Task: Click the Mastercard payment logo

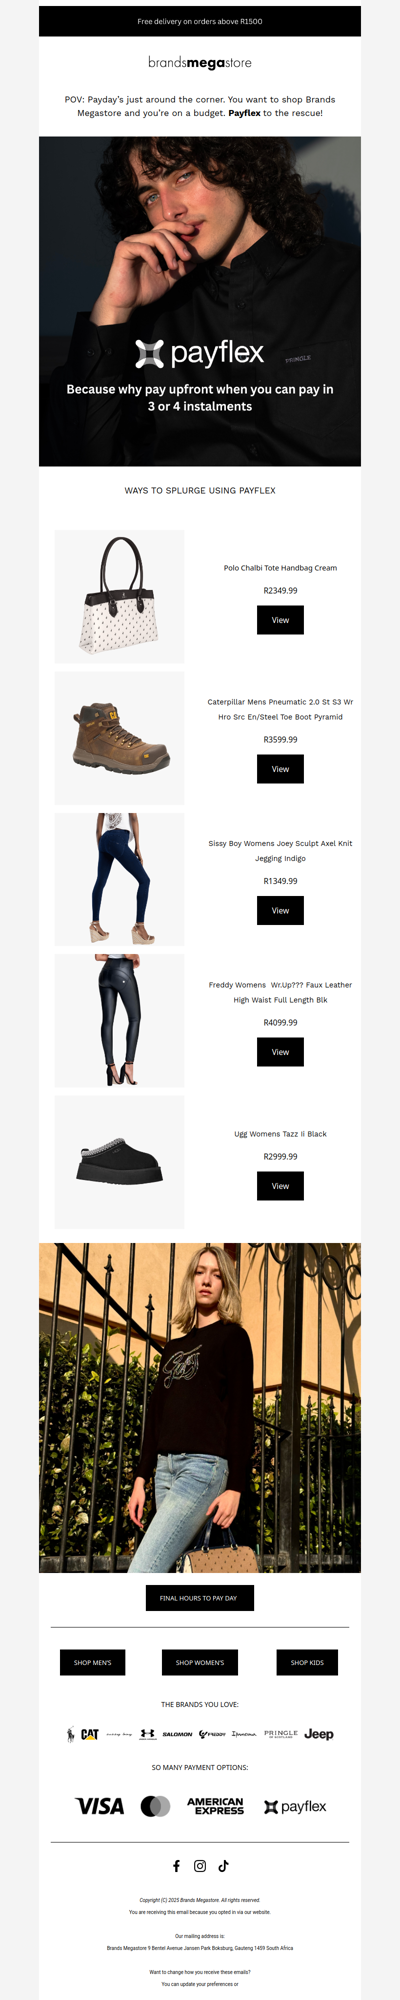Action: pos(155,1806)
